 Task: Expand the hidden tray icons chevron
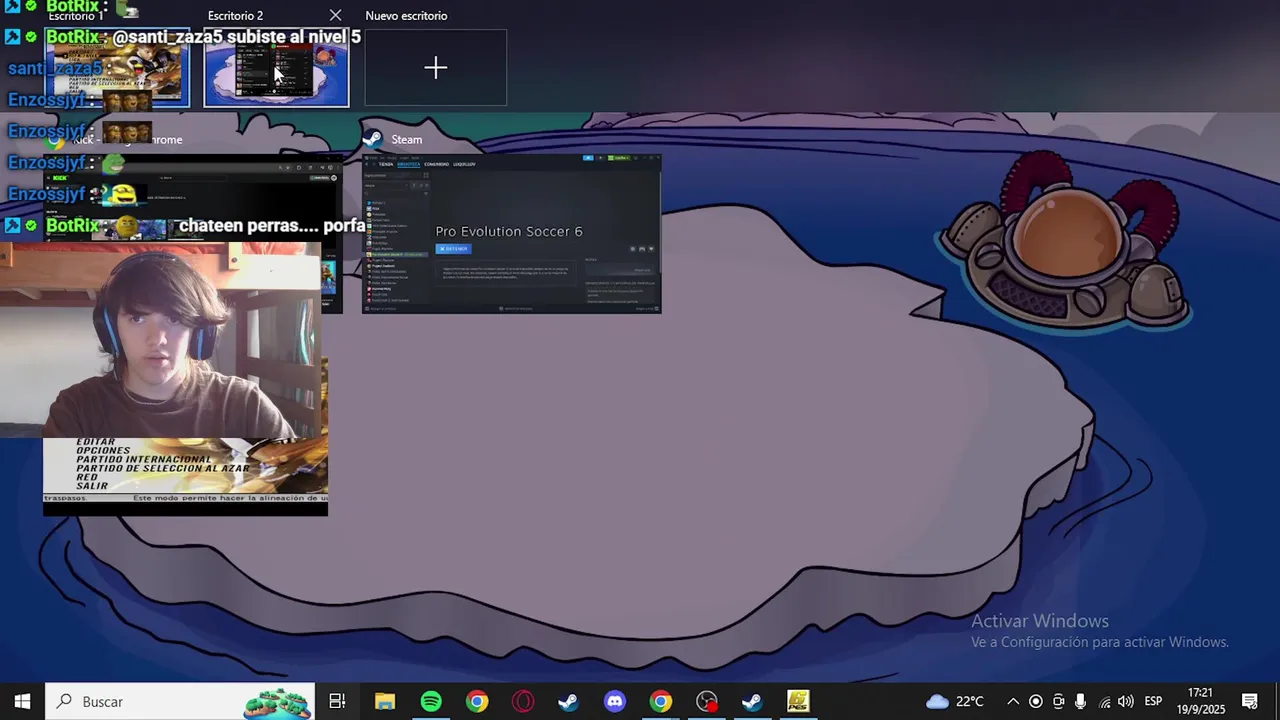point(1012,701)
